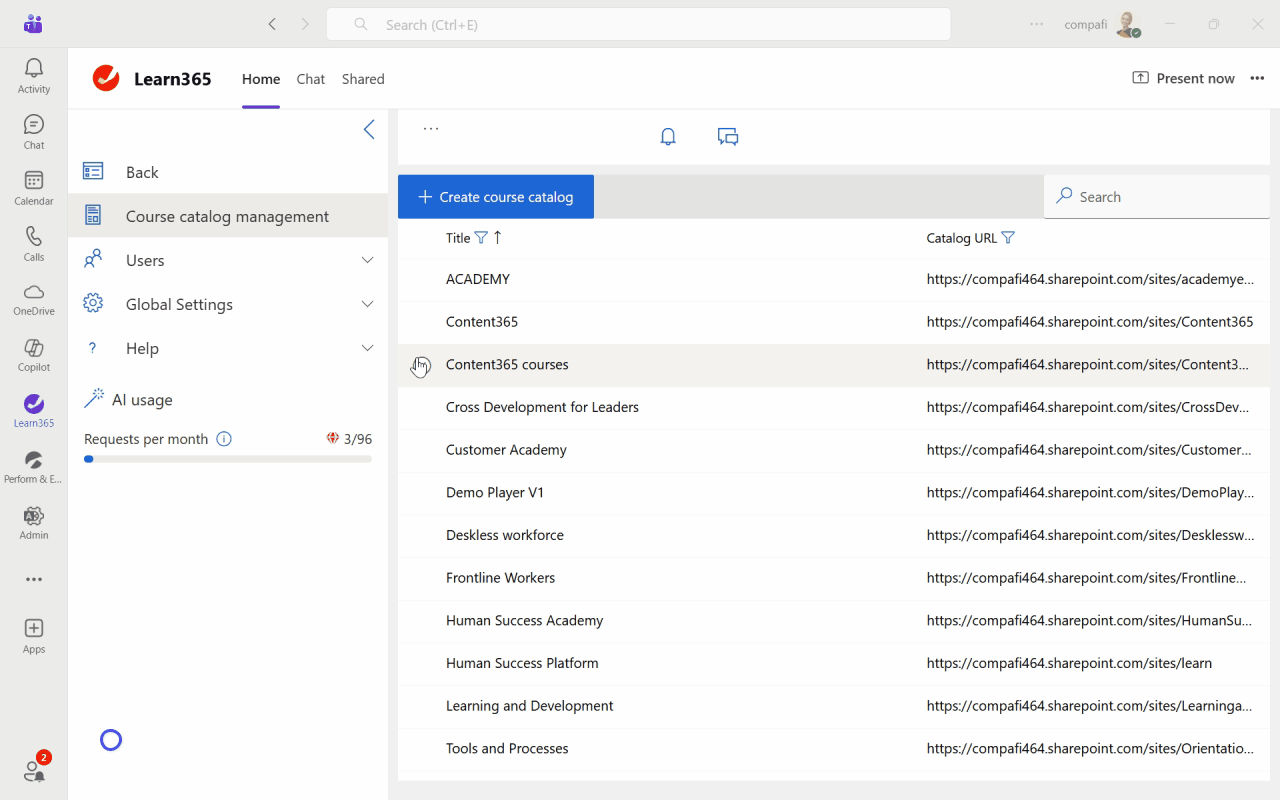Image resolution: width=1280 pixels, height=800 pixels.
Task: Click the Requests per month info icon
Action: click(224, 439)
